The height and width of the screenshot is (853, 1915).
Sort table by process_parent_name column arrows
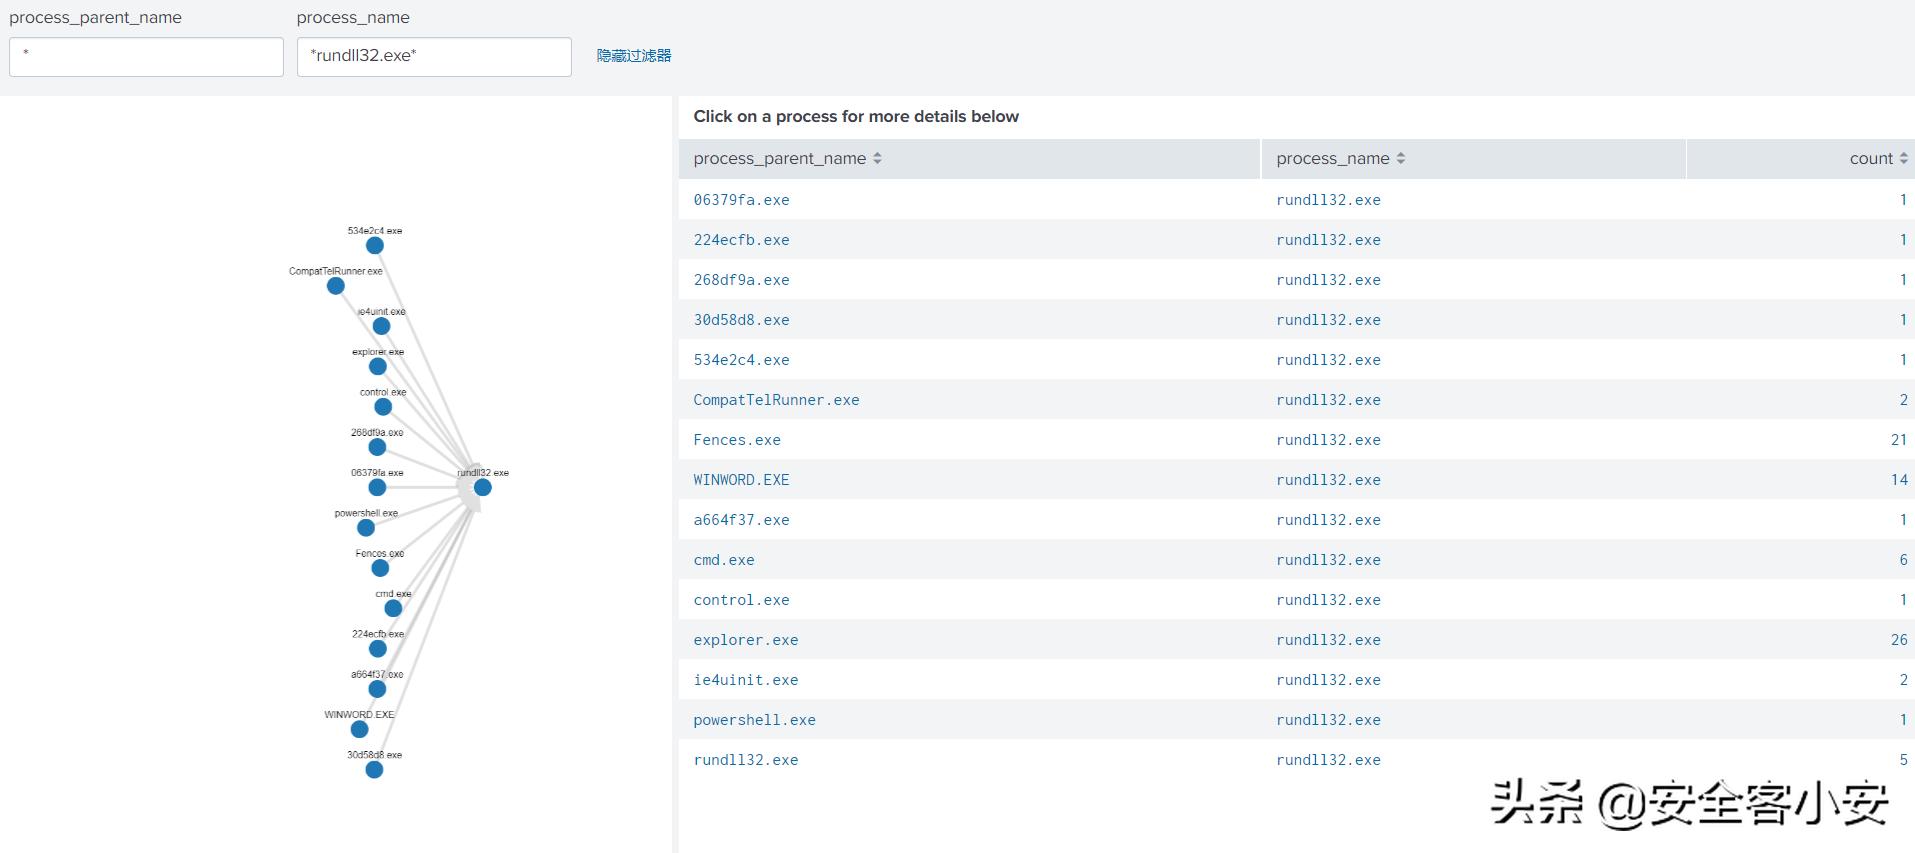(x=877, y=158)
